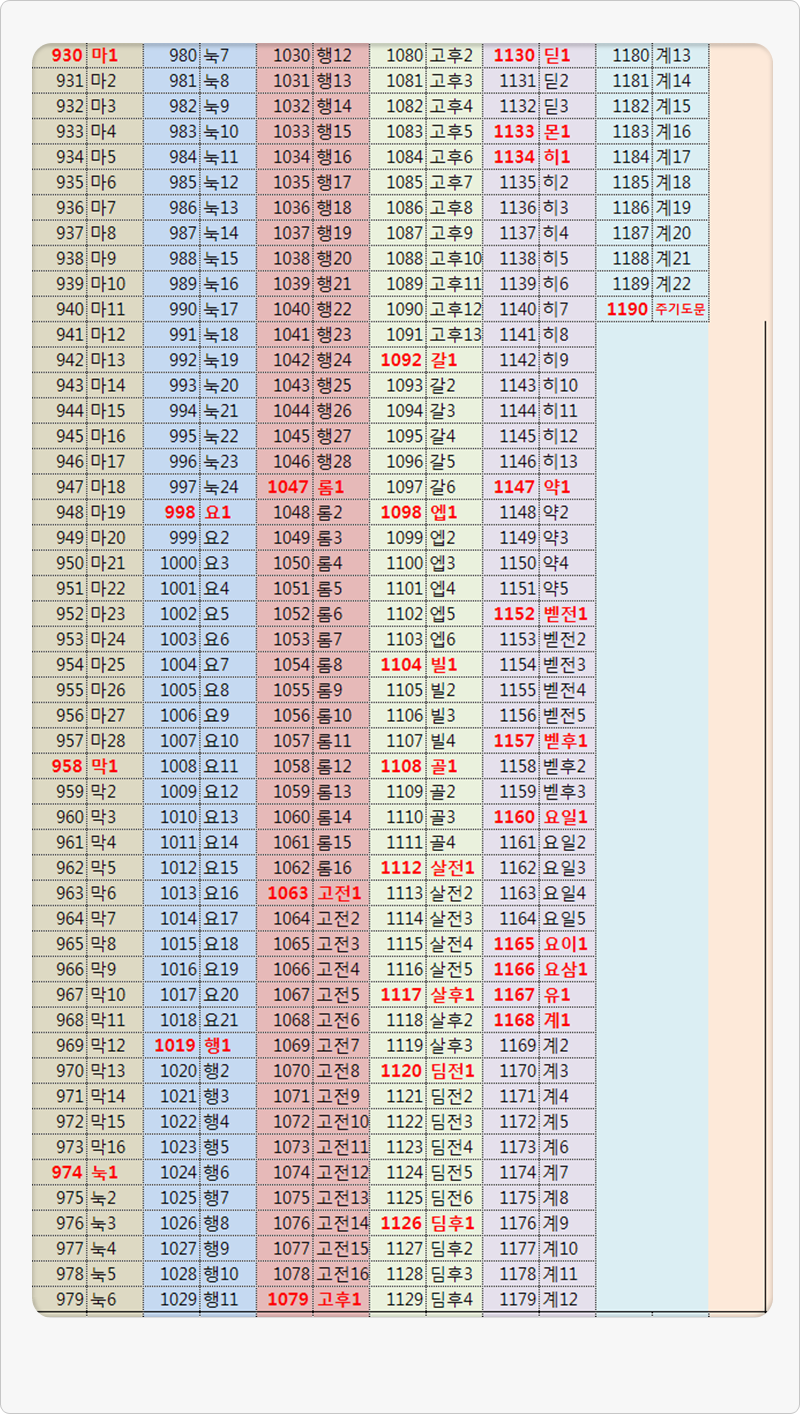This screenshot has height=1414, width=800.
Task: Click the red label 고전1
Action: coord(341,893)
